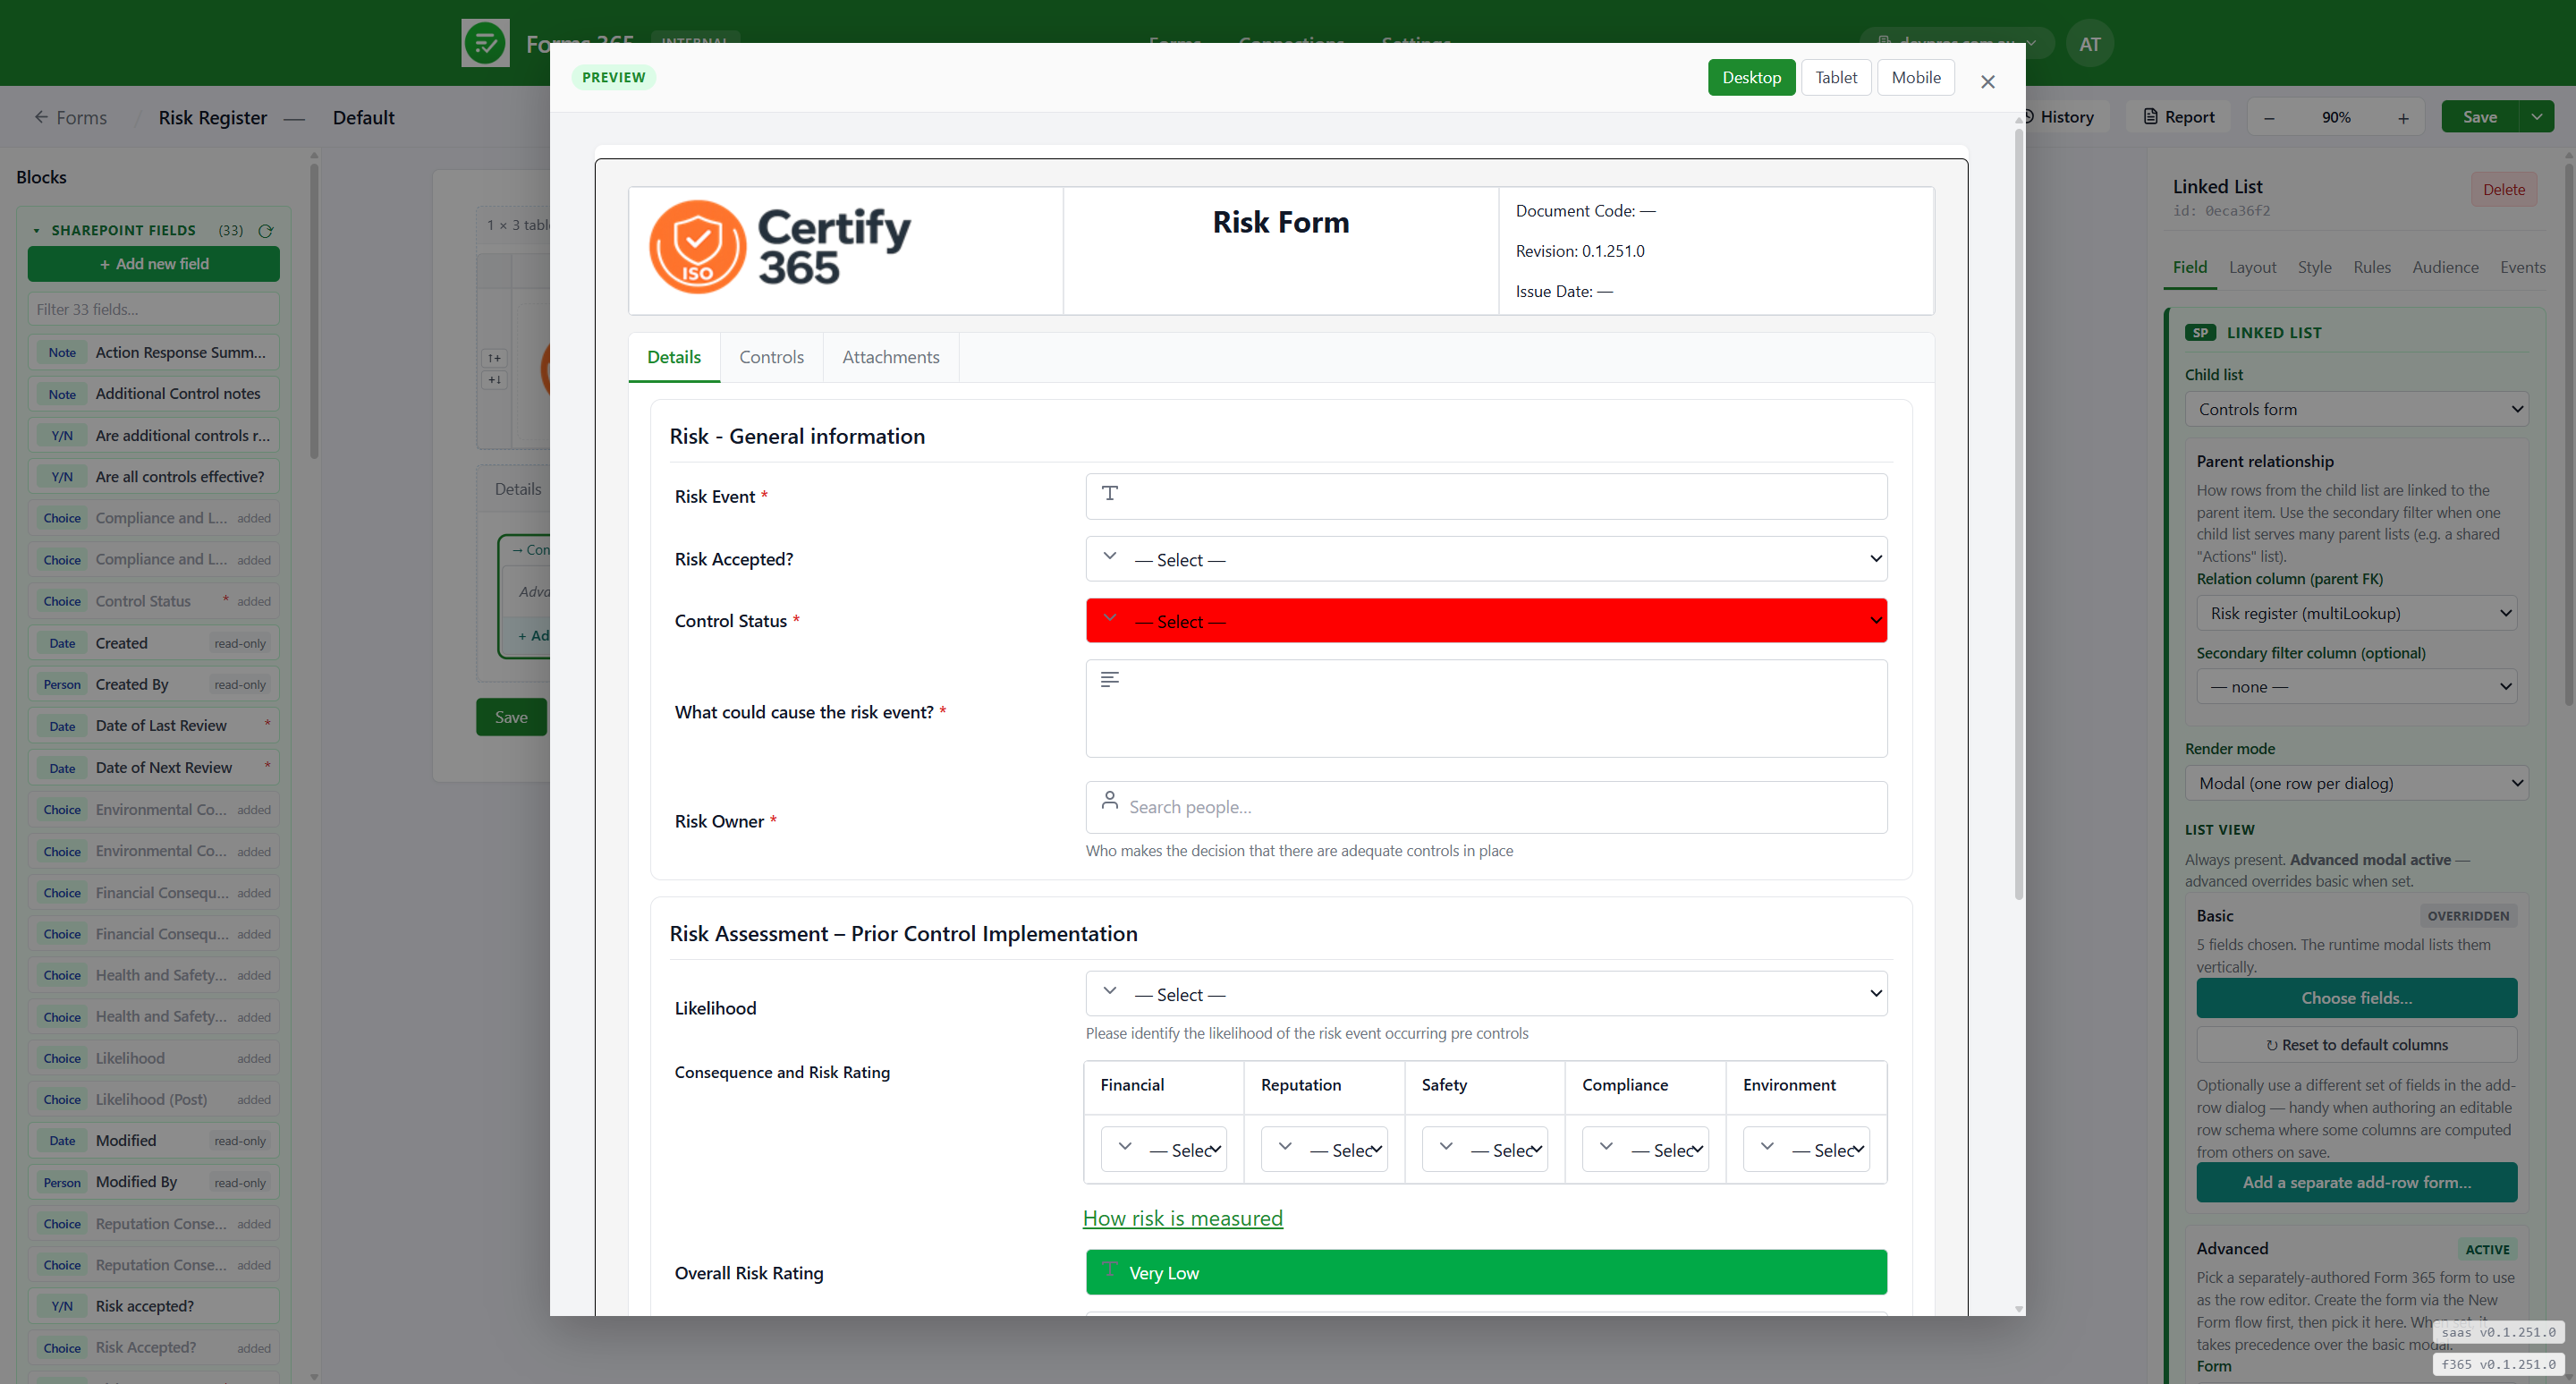
Task: Open the Likelihood select dropdown
Action: tap(1486, 994)
